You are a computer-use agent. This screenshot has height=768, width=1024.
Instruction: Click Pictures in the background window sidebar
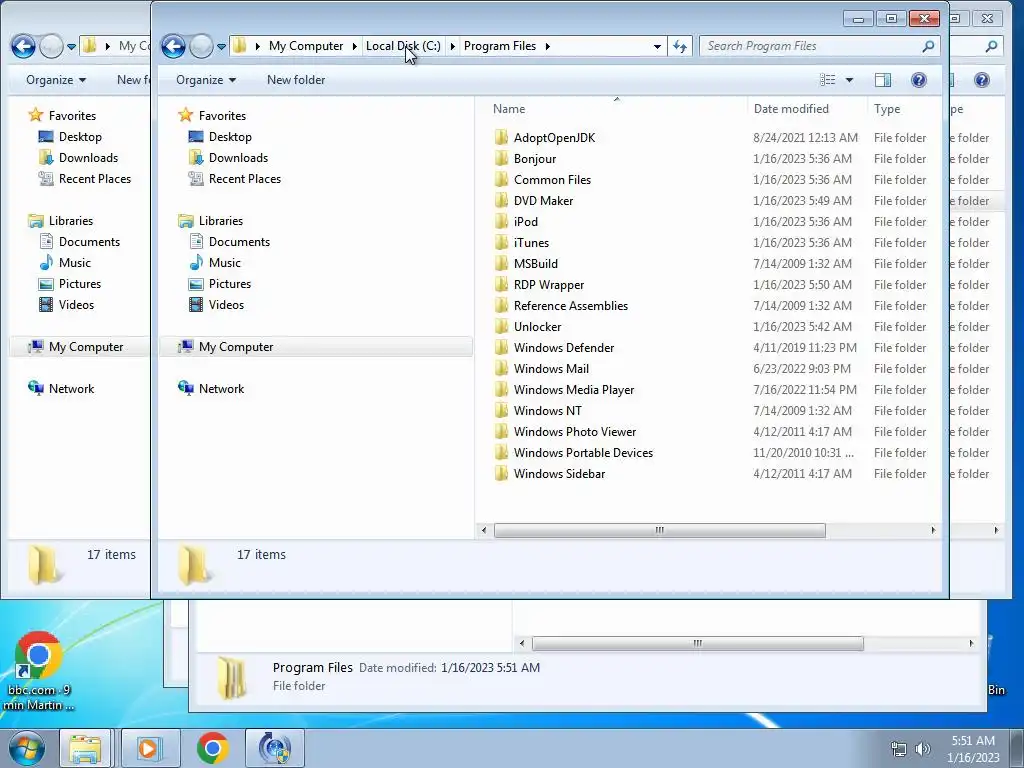click(80, 283)
